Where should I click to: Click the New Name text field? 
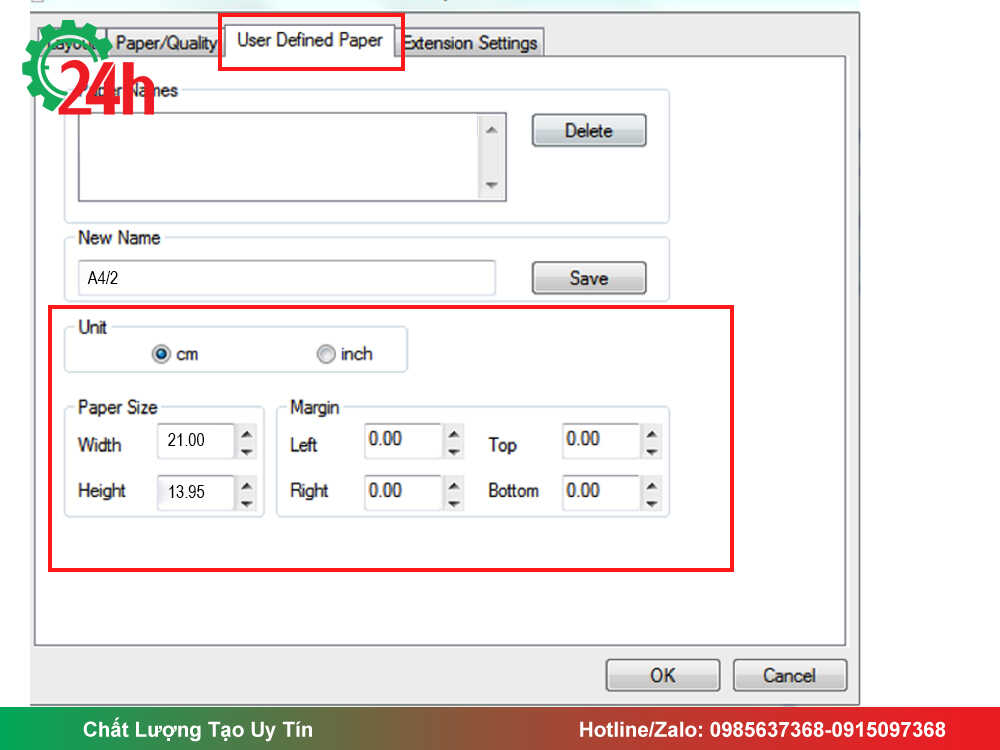286,278
